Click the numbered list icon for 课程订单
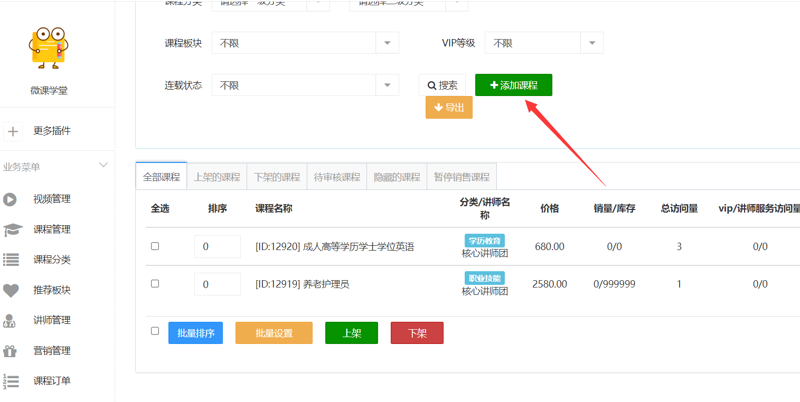 (x=11, y=381)
